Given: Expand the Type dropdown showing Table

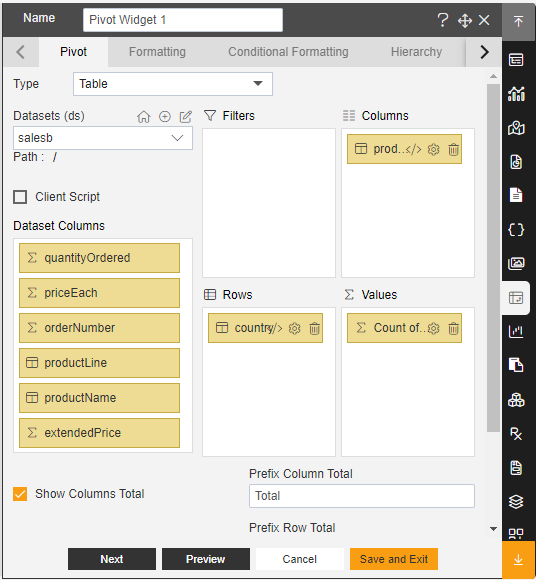Looking at the screenshot, I should pyautogui.click(x=173, y=84).
